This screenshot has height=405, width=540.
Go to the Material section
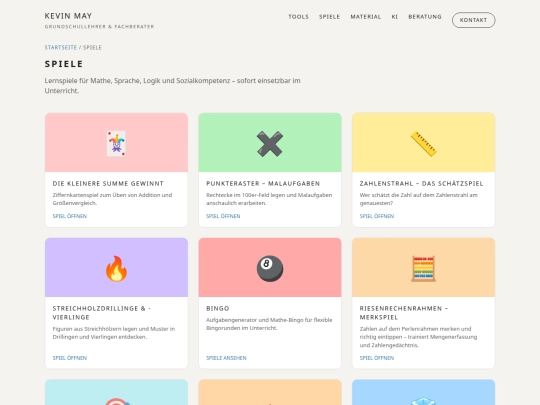tap(366, 17)
